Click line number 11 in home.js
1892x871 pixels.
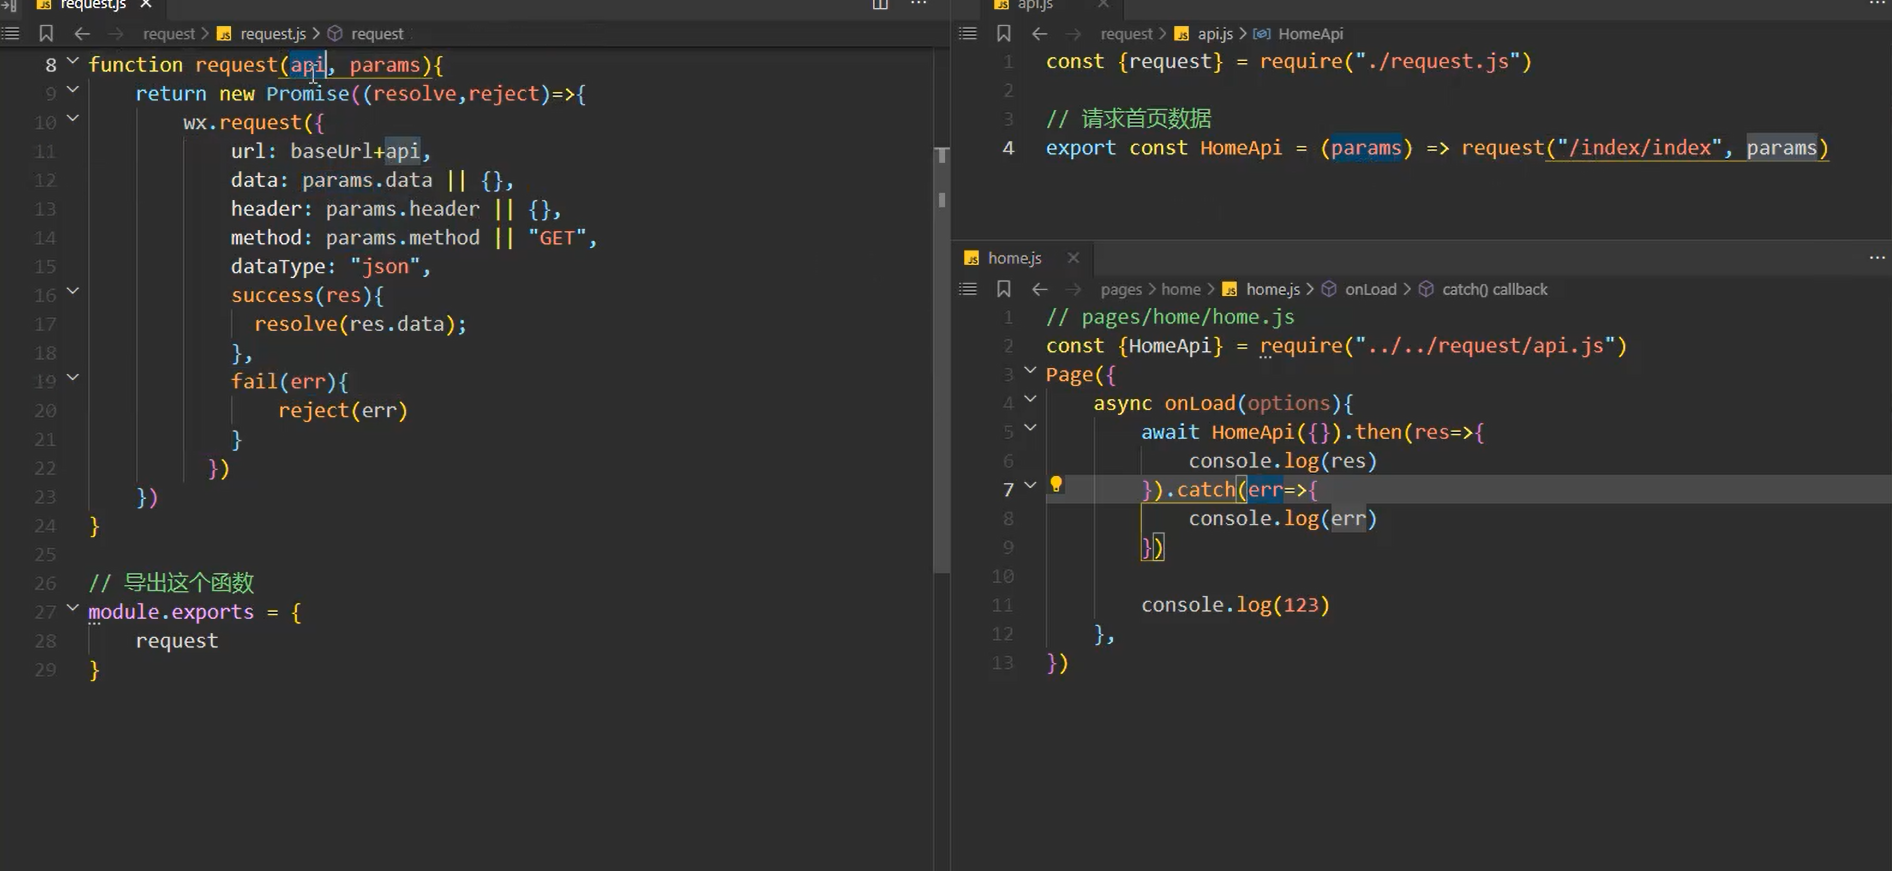coord(1003,605)
